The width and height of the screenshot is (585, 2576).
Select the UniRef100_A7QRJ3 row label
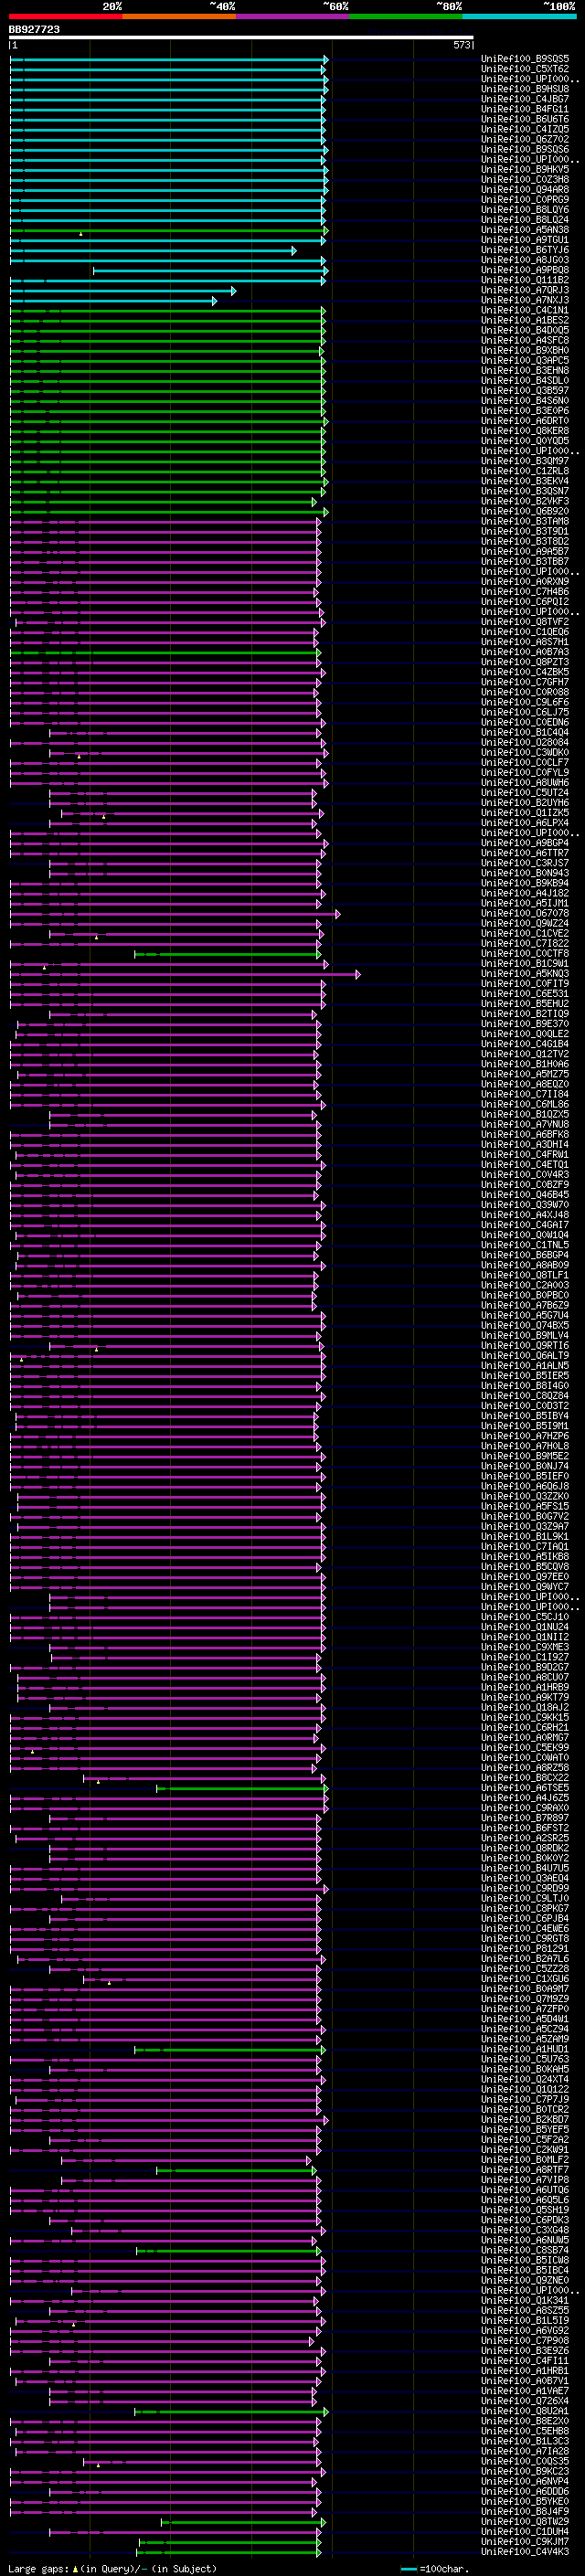(525, 290)
